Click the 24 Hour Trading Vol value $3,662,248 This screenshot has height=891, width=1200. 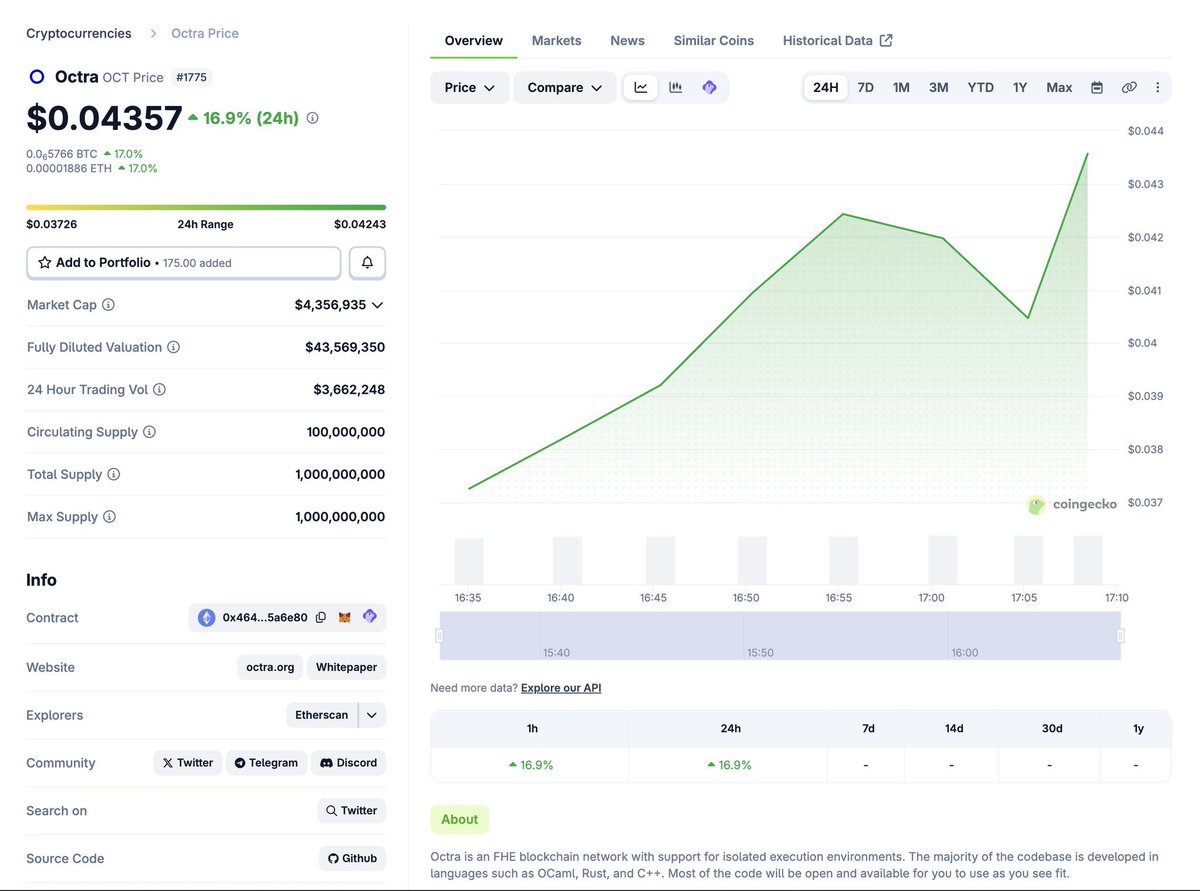[349, 390]
